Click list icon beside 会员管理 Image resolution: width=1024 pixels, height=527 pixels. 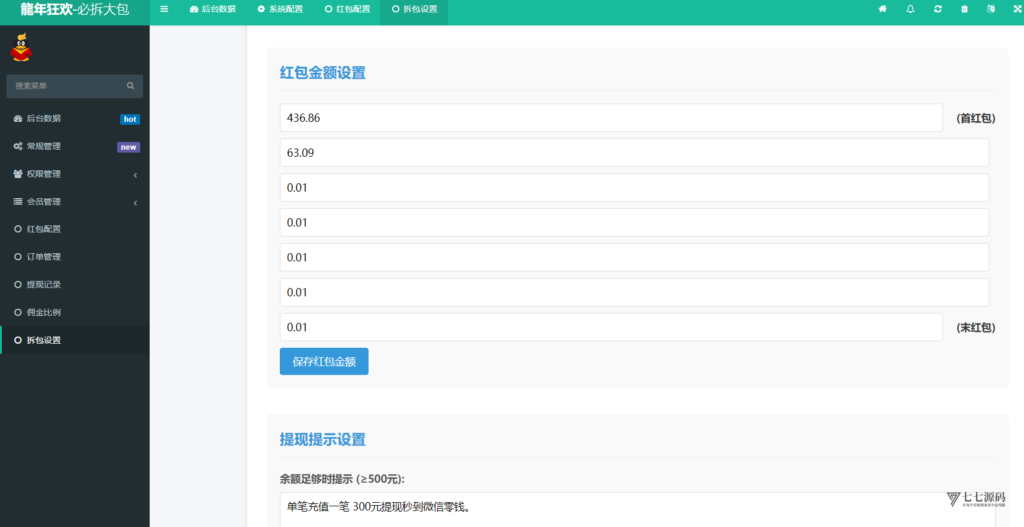click(x=18, y=202)
